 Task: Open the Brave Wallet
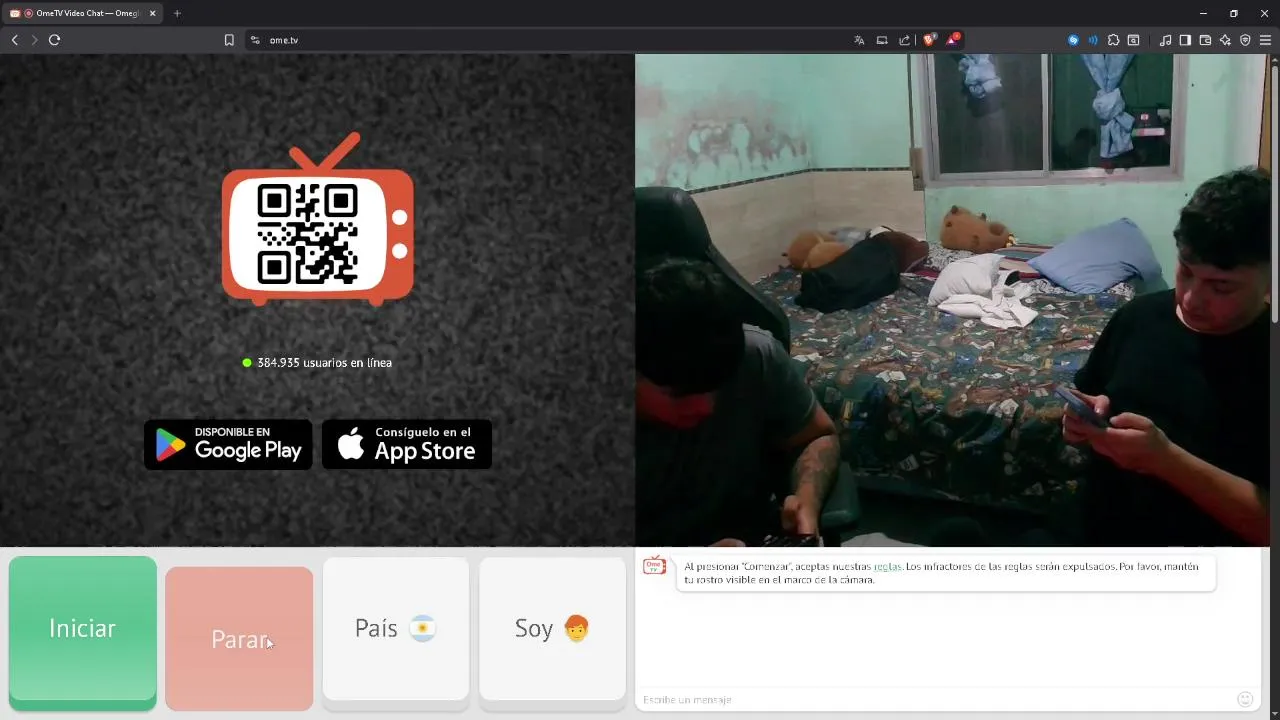tap(1205, 40)
